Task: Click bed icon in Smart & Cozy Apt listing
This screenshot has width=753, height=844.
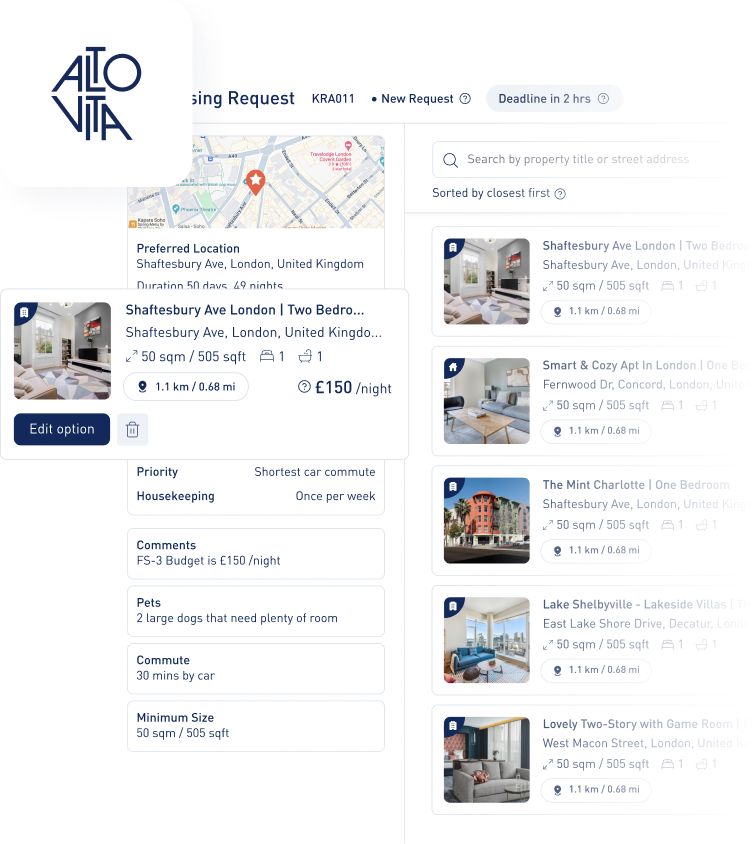Action: pos(667,405)
